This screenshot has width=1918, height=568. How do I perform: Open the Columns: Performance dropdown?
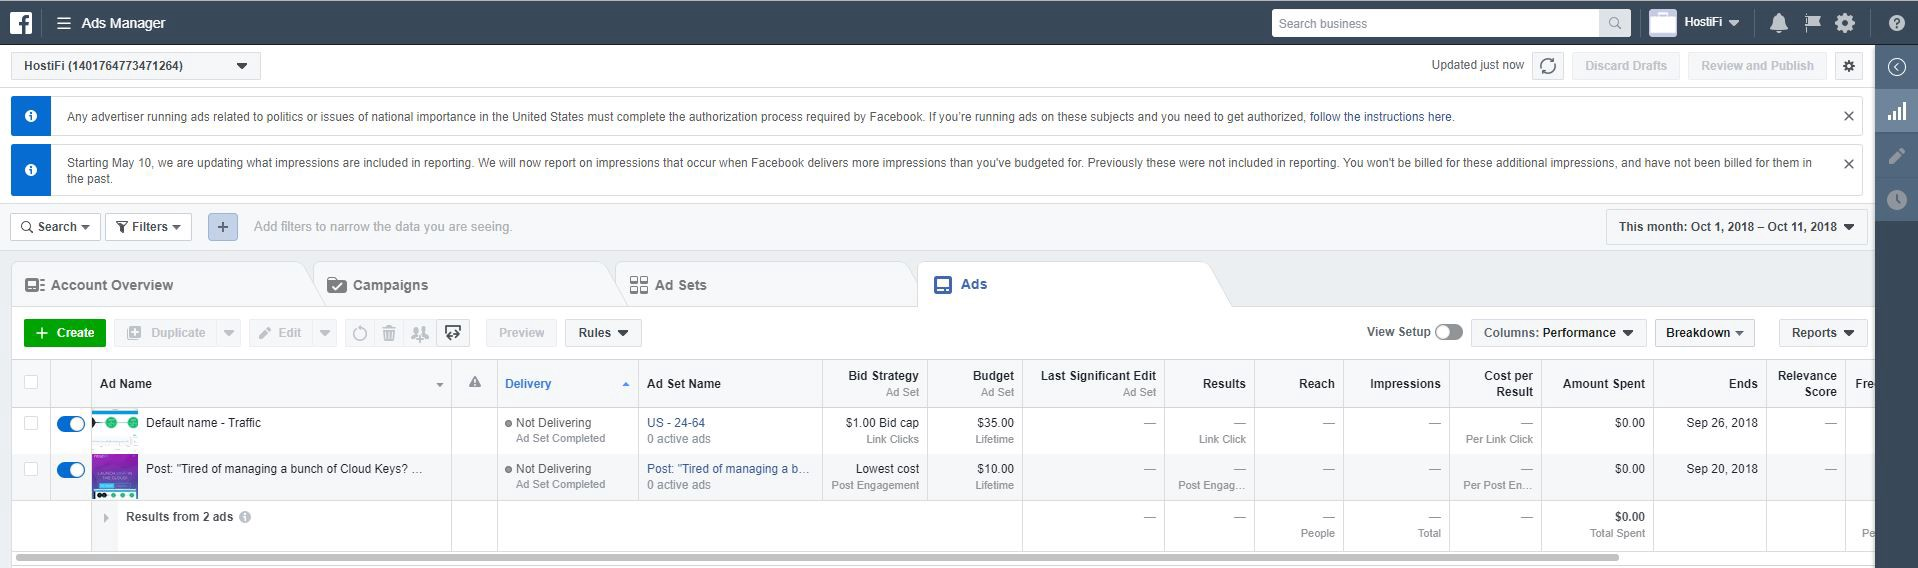coord(1557,333)
